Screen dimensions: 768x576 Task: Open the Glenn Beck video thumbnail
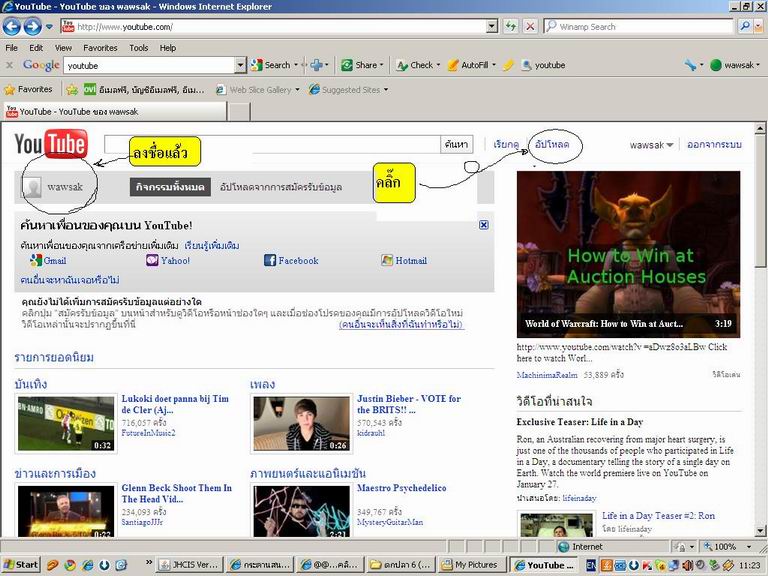[x=66, y=511]
